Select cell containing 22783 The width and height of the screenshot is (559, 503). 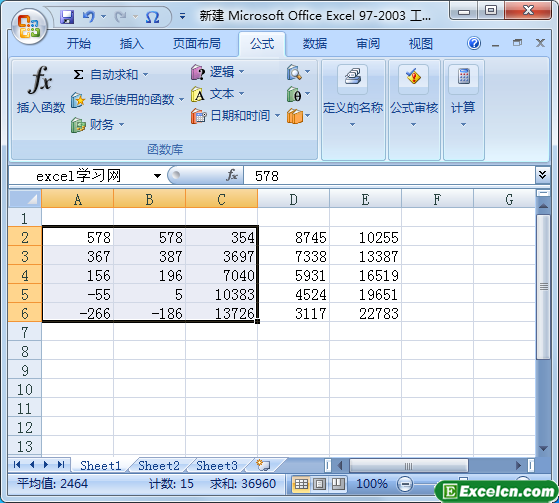(365, 314)
